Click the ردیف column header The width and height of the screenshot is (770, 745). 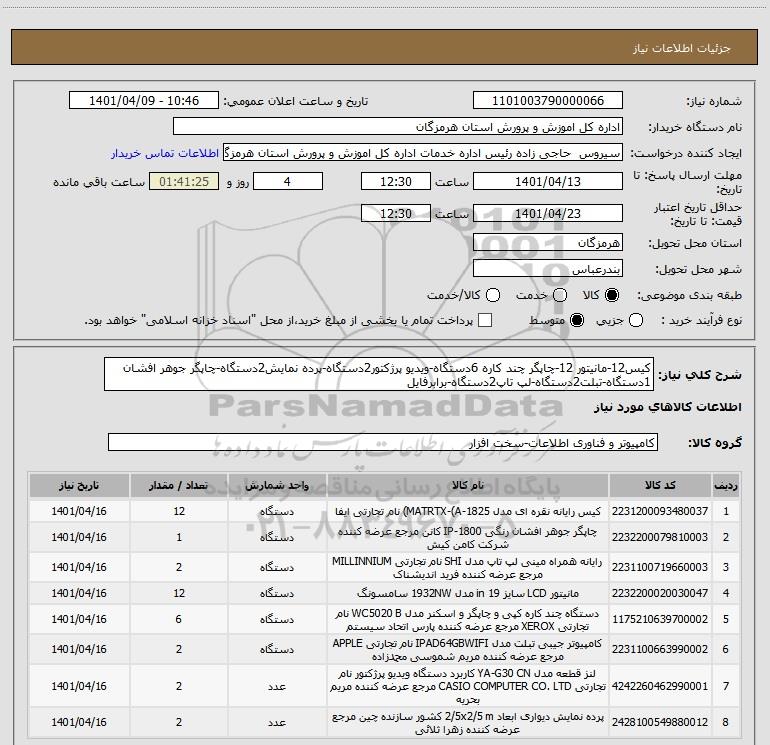[726, 485]
